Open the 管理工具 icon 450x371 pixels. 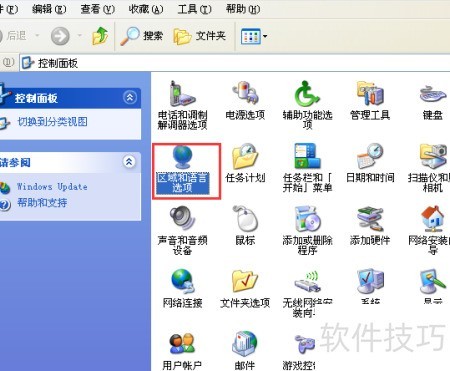click(370, 93)
